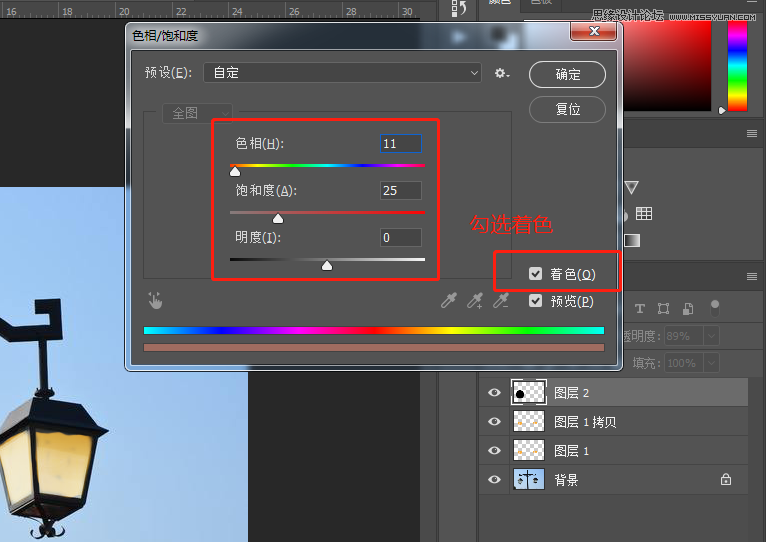Screen dimensions: 766x542
Task: Click the shape layer filter icon
Action: click(x=663, y=308)
